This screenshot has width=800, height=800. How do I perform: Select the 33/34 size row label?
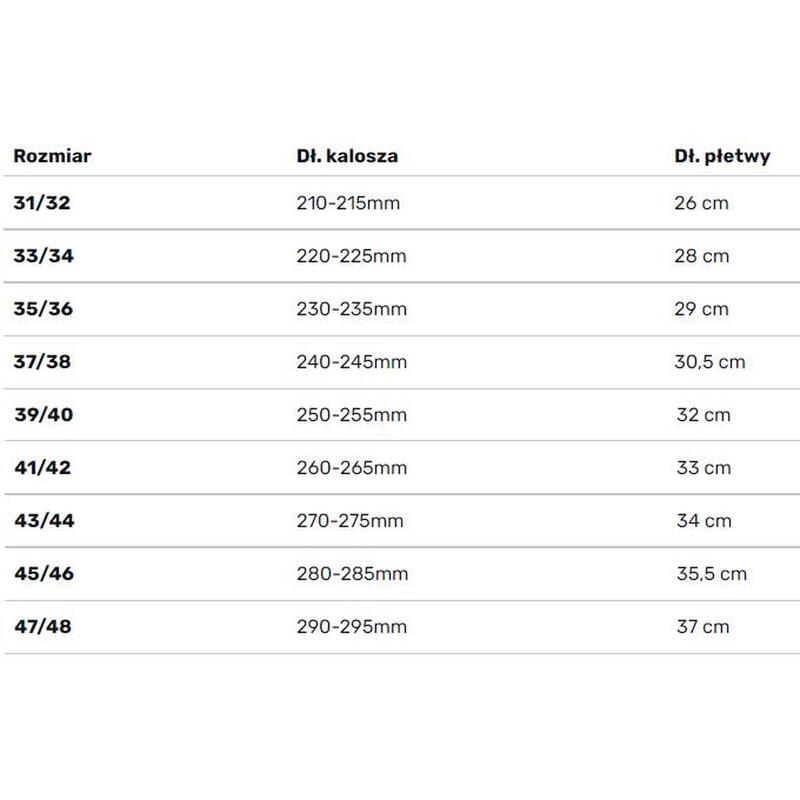click(x=43, y=256)
